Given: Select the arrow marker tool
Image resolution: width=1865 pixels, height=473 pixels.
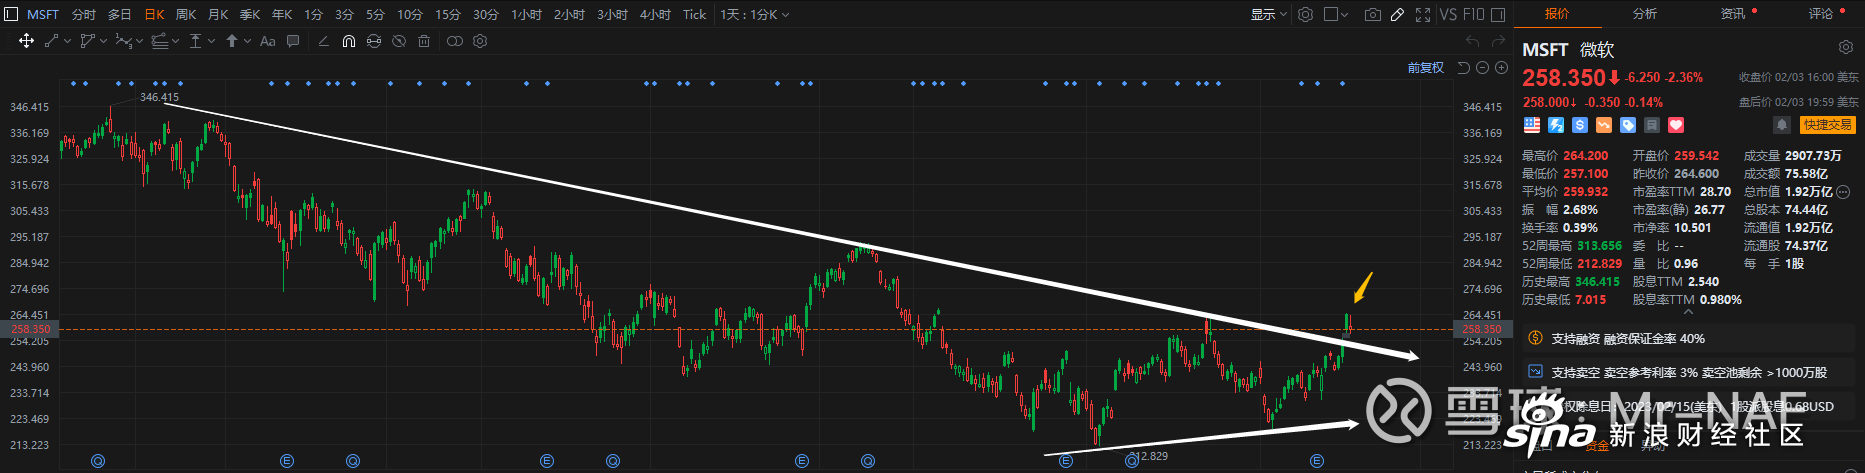Looking at the screenshot, I should point(232,41).
